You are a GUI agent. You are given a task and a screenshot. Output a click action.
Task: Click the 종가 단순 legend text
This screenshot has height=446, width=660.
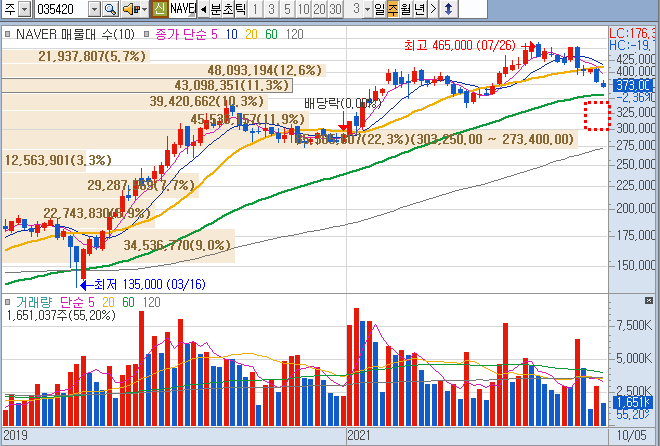pyautogui.click(x=181, y=34)
